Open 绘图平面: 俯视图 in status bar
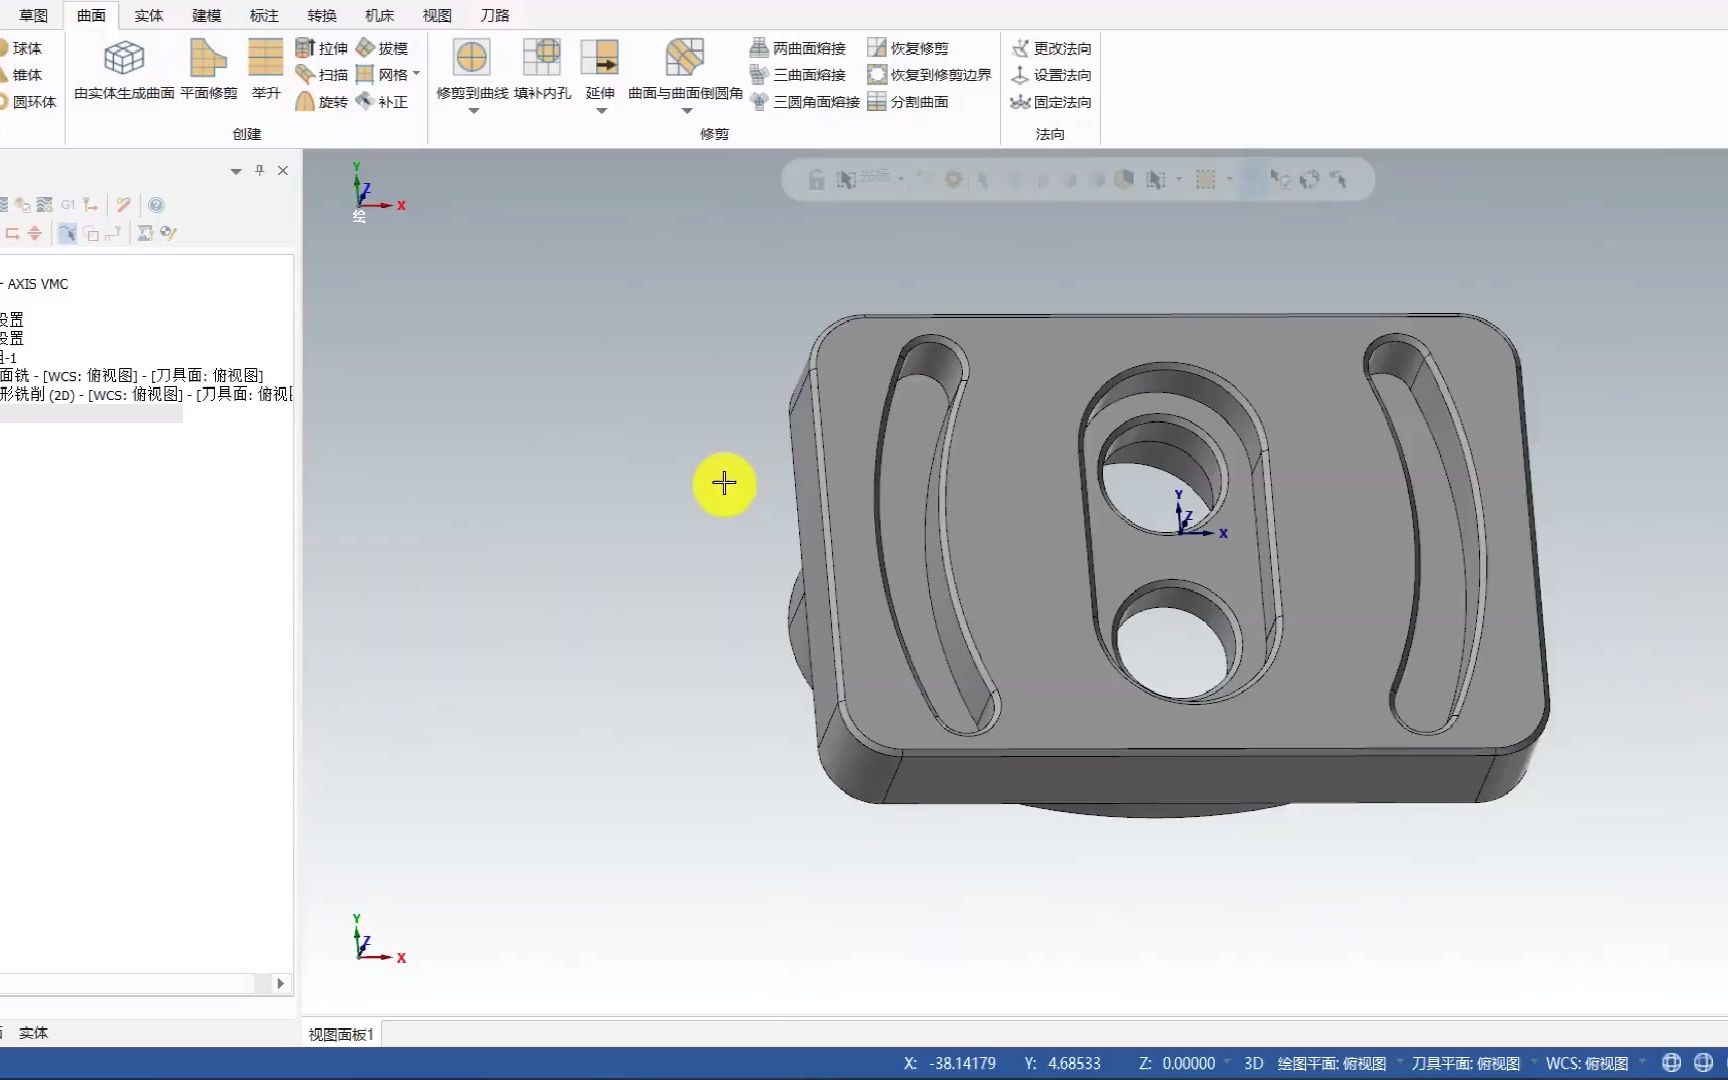Screen dimensions: 1728x1080 [1332, 1063]
